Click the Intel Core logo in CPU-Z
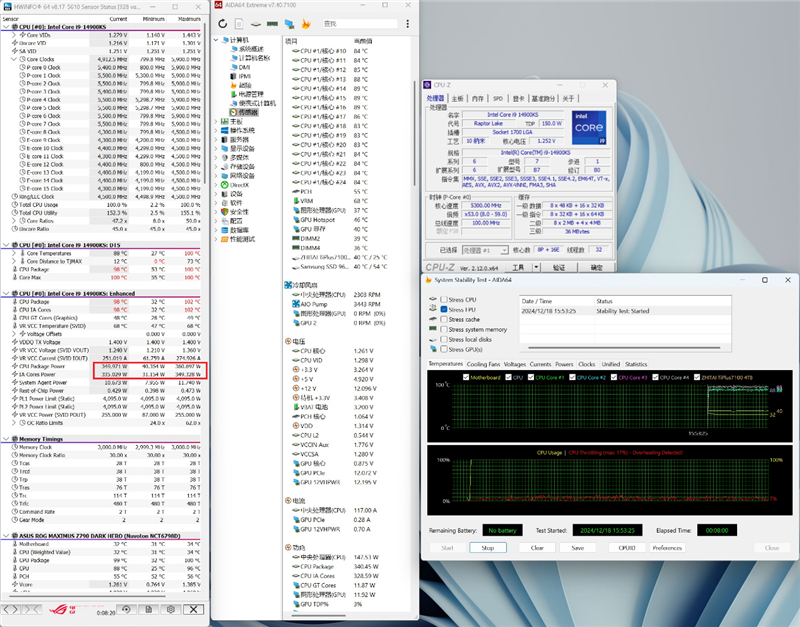 pyautogui.click(x=589, y=127)
